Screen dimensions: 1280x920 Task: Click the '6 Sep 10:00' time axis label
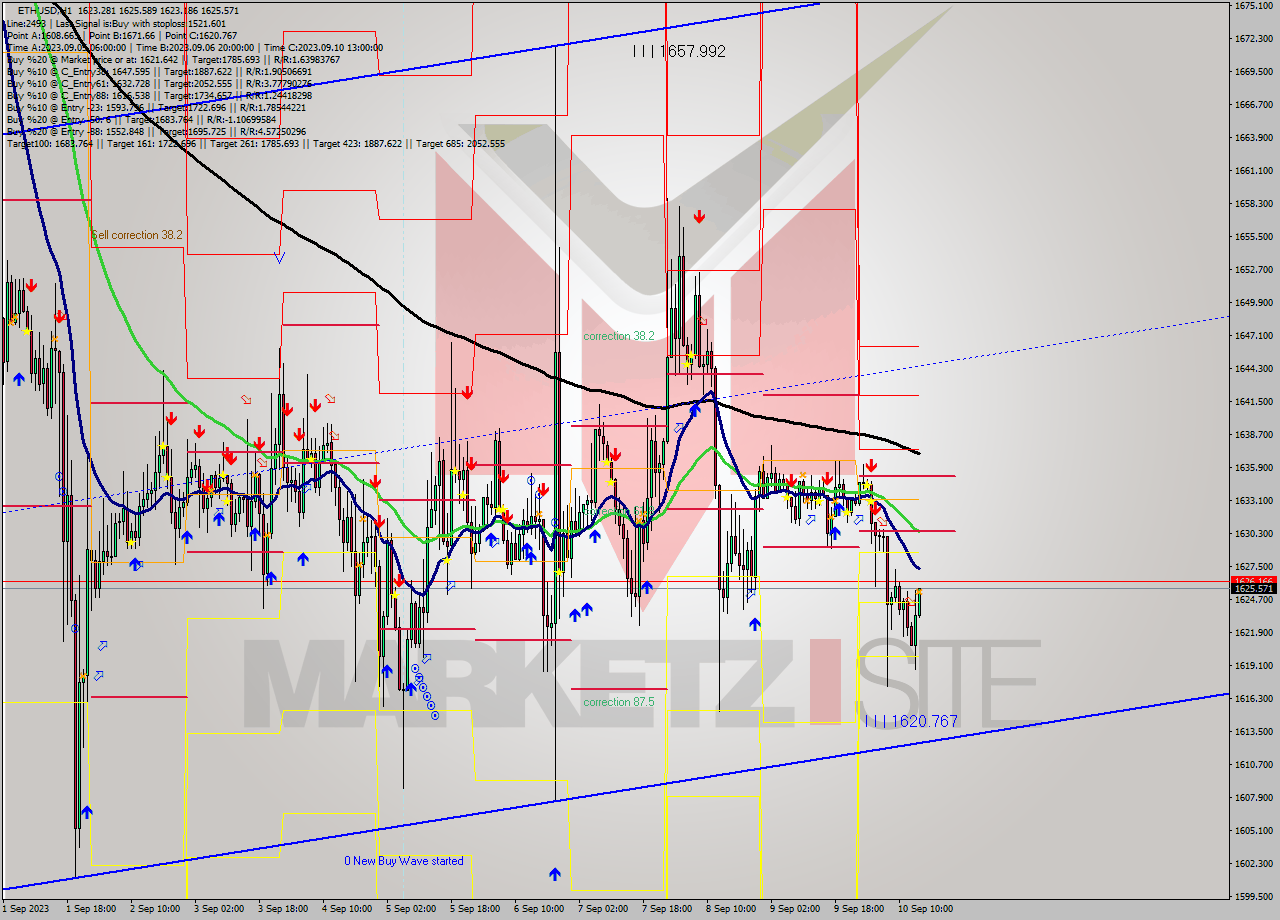tap(539, 909)
